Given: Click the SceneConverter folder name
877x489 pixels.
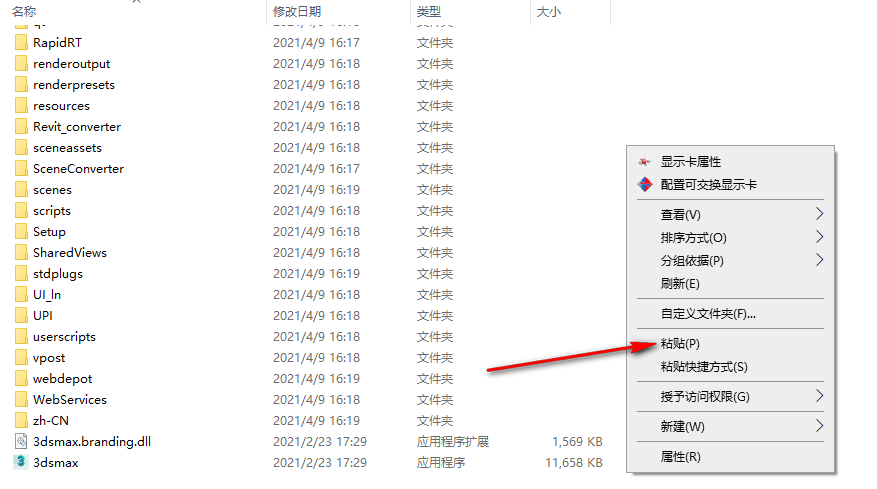Looking at the screenshot, I should [78, 168].
